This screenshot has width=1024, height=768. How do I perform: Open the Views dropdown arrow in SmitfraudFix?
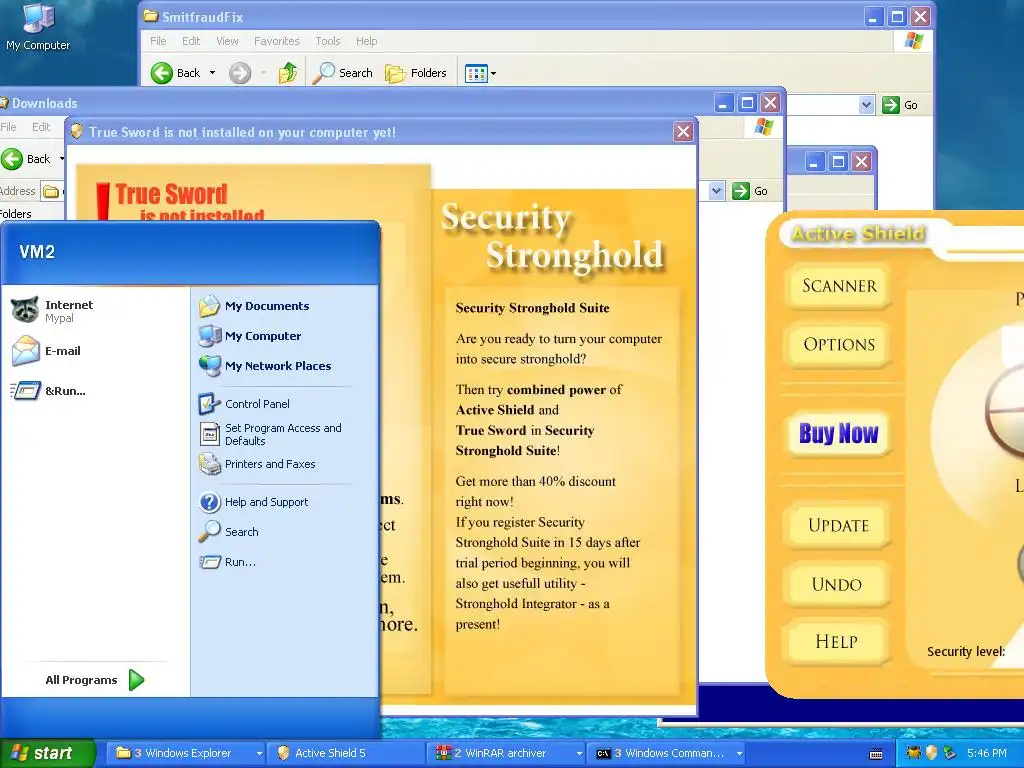coord(493,74)
